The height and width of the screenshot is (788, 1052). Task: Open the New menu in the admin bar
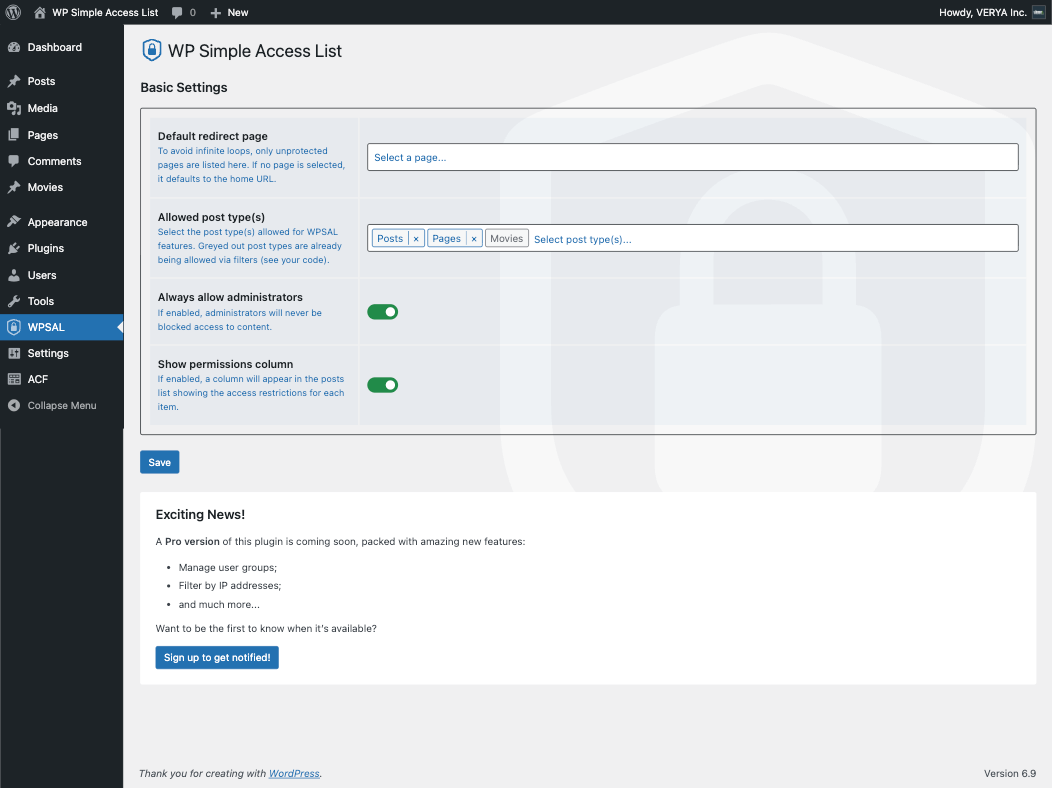pos(228,12)
